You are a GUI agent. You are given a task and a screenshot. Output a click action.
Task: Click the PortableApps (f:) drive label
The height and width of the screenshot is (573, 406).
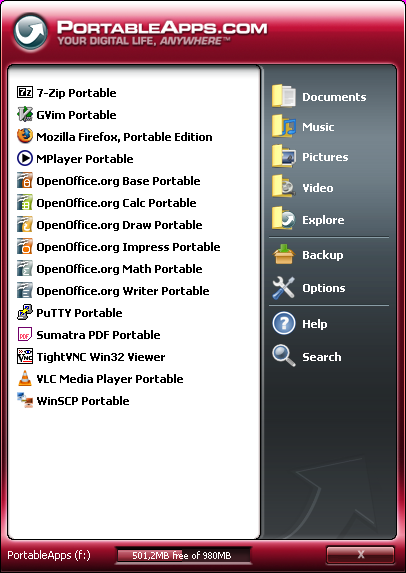49,555
